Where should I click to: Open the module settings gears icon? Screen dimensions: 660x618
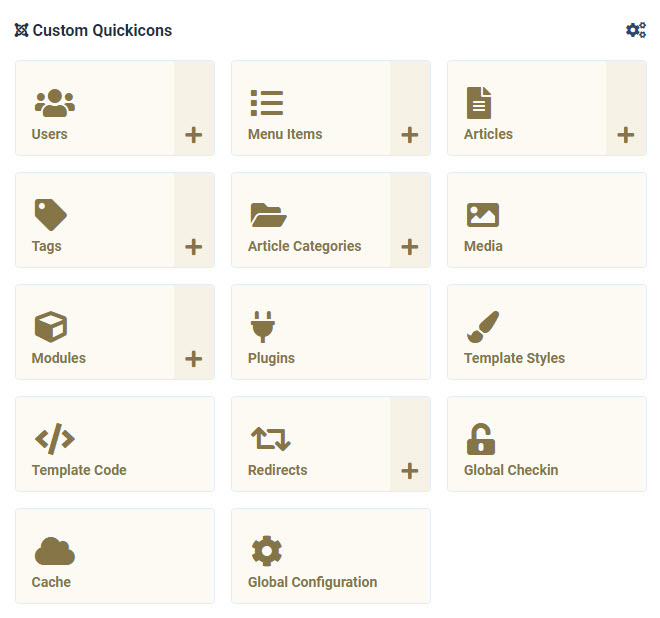[636, 30]
